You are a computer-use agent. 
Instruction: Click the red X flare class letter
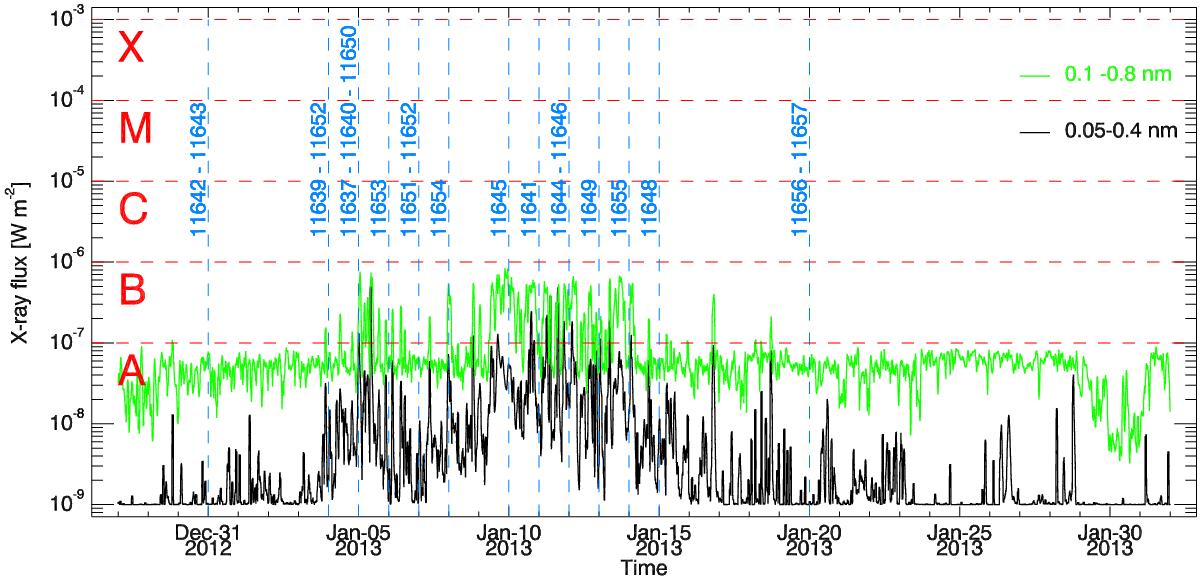coord(131,48)
